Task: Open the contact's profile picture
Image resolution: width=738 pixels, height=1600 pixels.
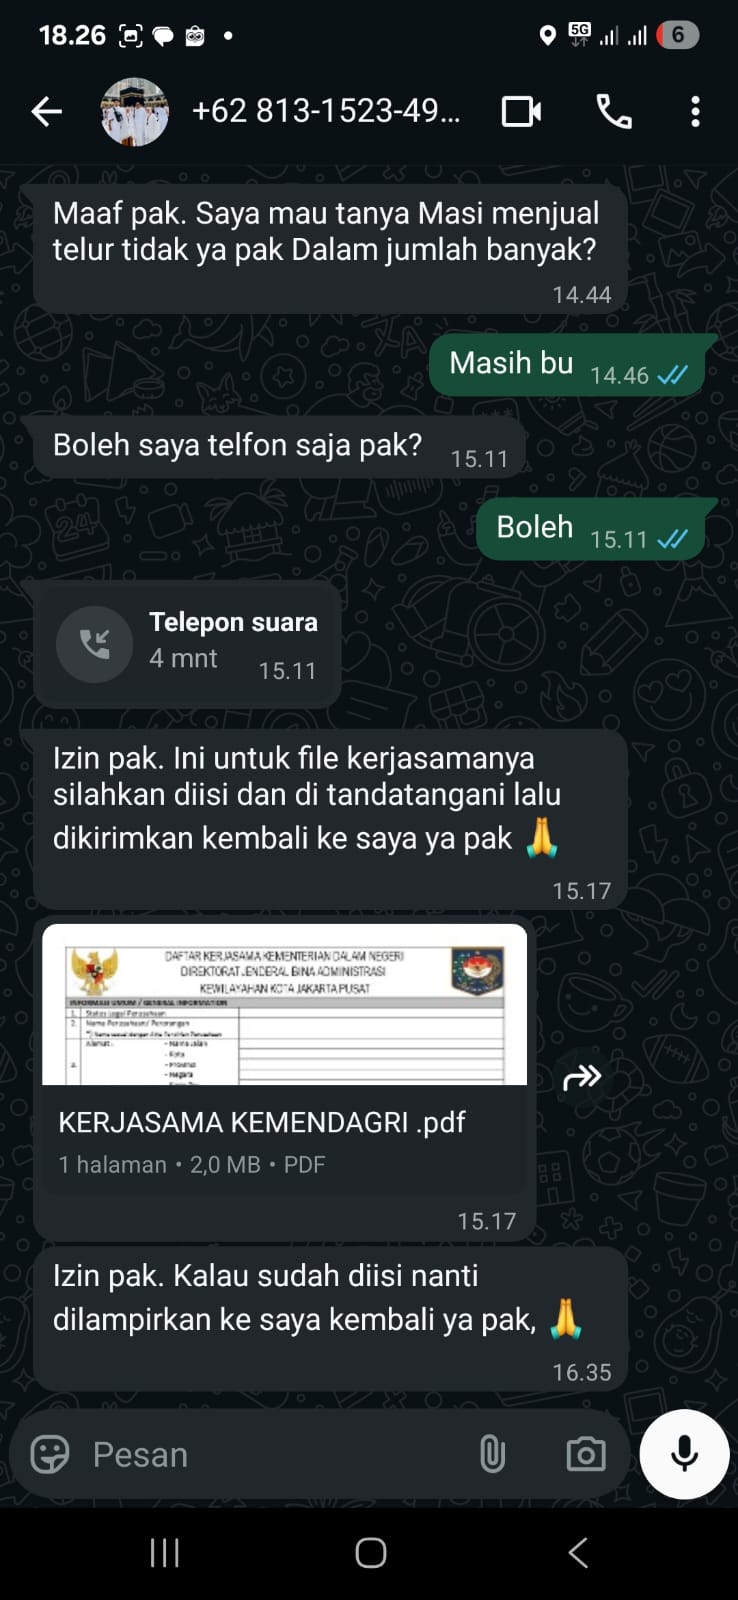Action: point(135,111)
